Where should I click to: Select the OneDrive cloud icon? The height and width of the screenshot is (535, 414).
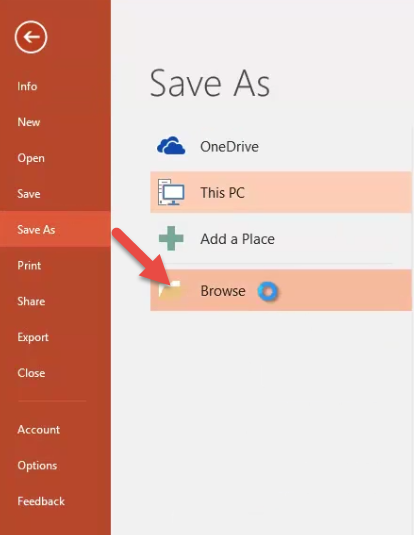coord(171,146)
